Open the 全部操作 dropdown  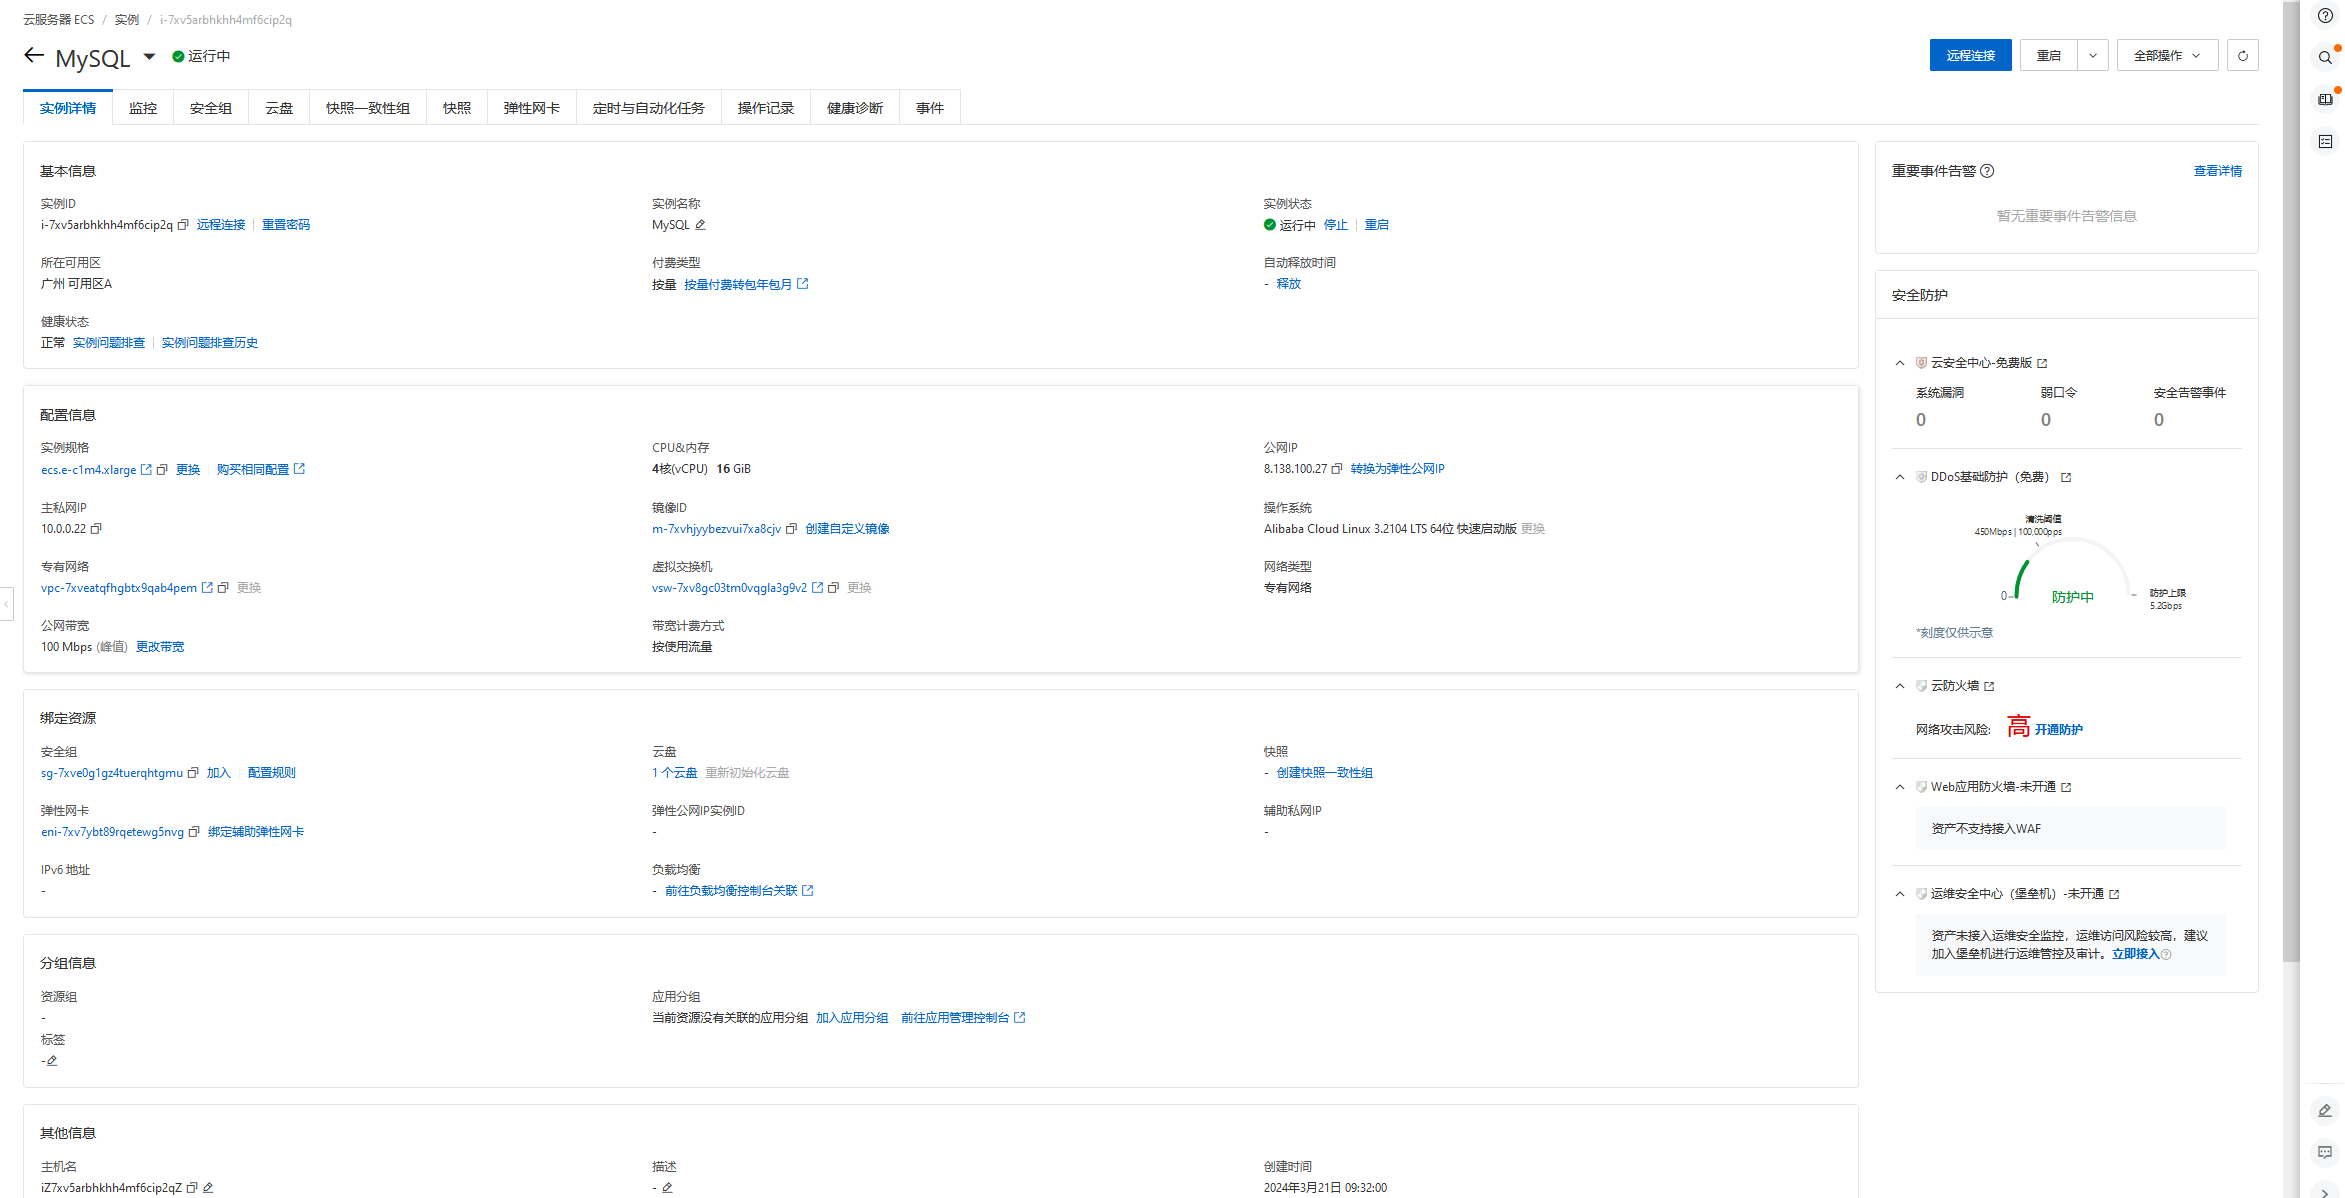click(2166, 56)
